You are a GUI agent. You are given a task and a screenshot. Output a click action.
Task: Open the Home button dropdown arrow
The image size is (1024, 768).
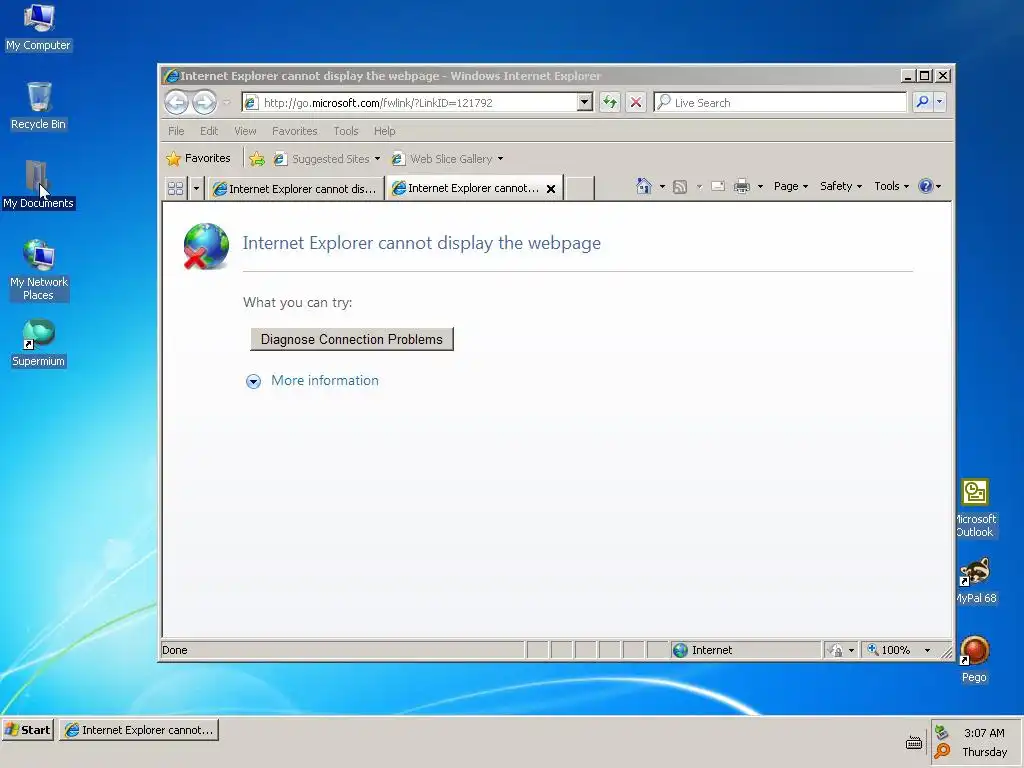pyautogui.click(x=662, y=187)
